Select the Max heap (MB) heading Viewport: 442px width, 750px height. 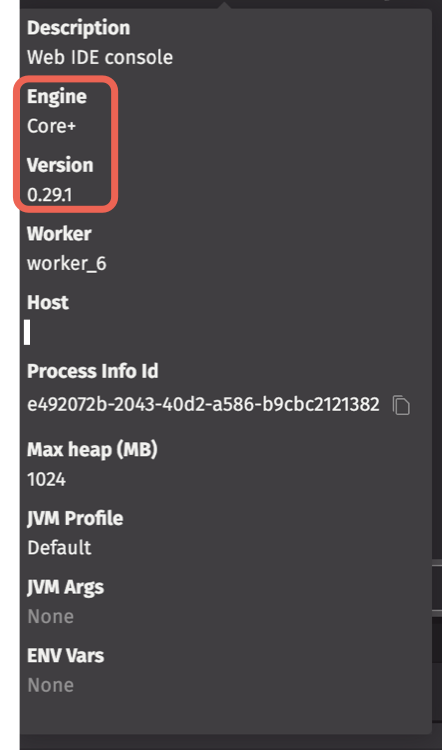coord(92,450)
